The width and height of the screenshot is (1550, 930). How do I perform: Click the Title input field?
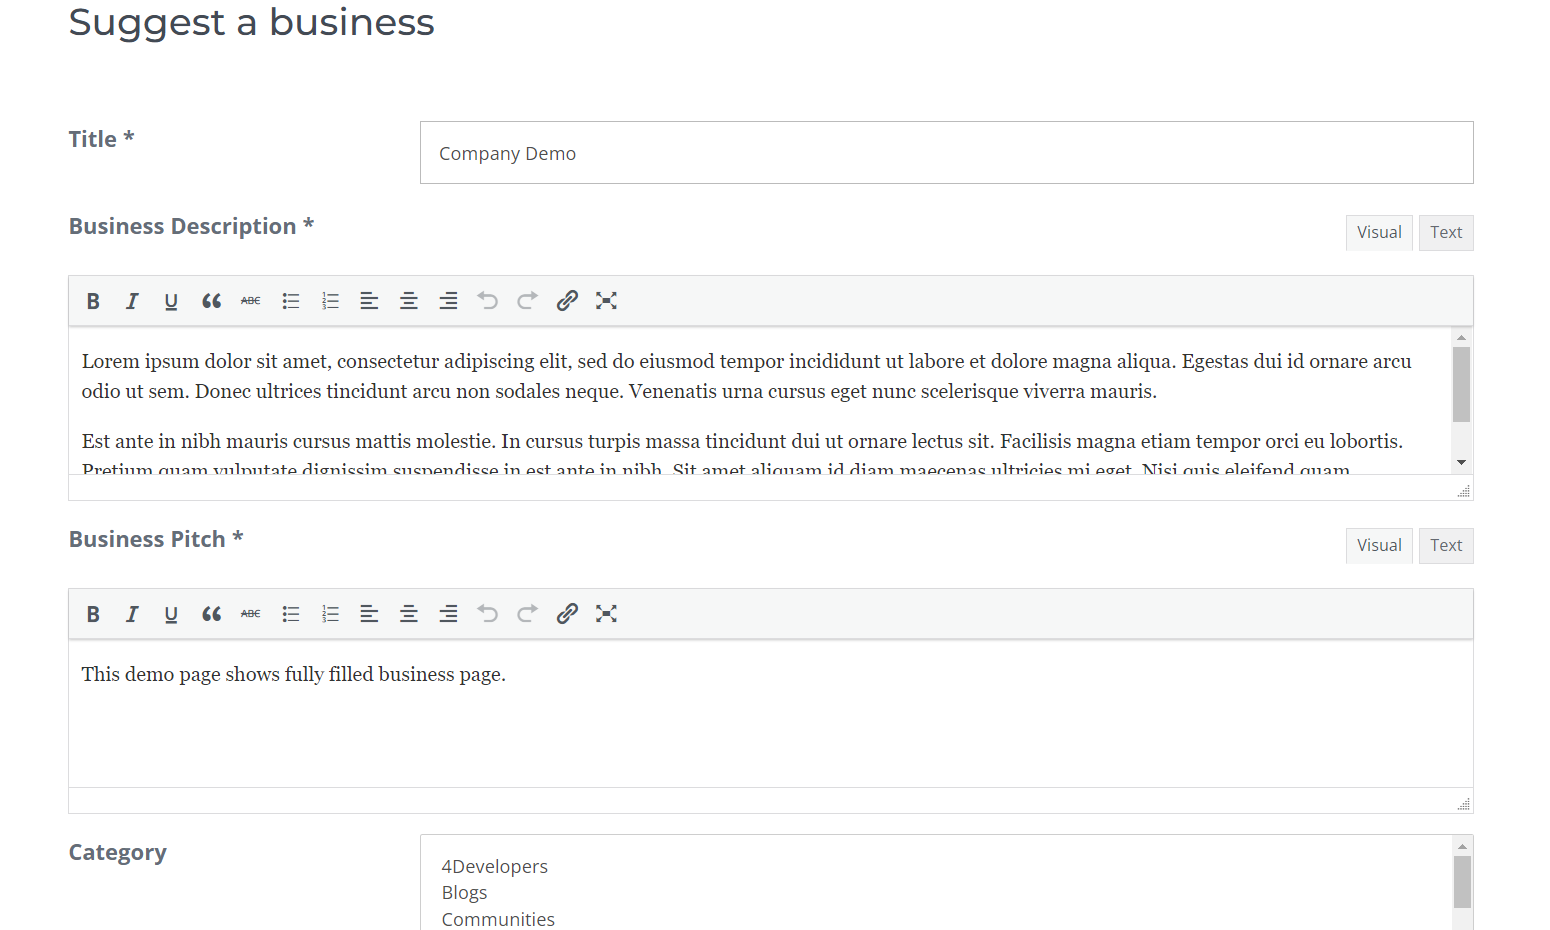click(x=946, y=153)
